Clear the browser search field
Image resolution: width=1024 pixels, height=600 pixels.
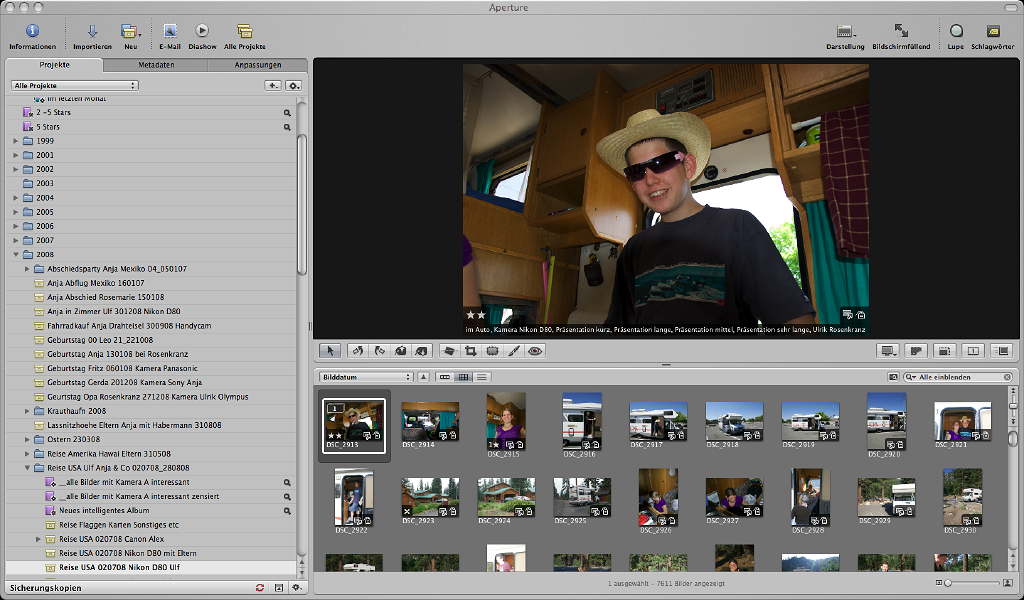coord(1008,377)
